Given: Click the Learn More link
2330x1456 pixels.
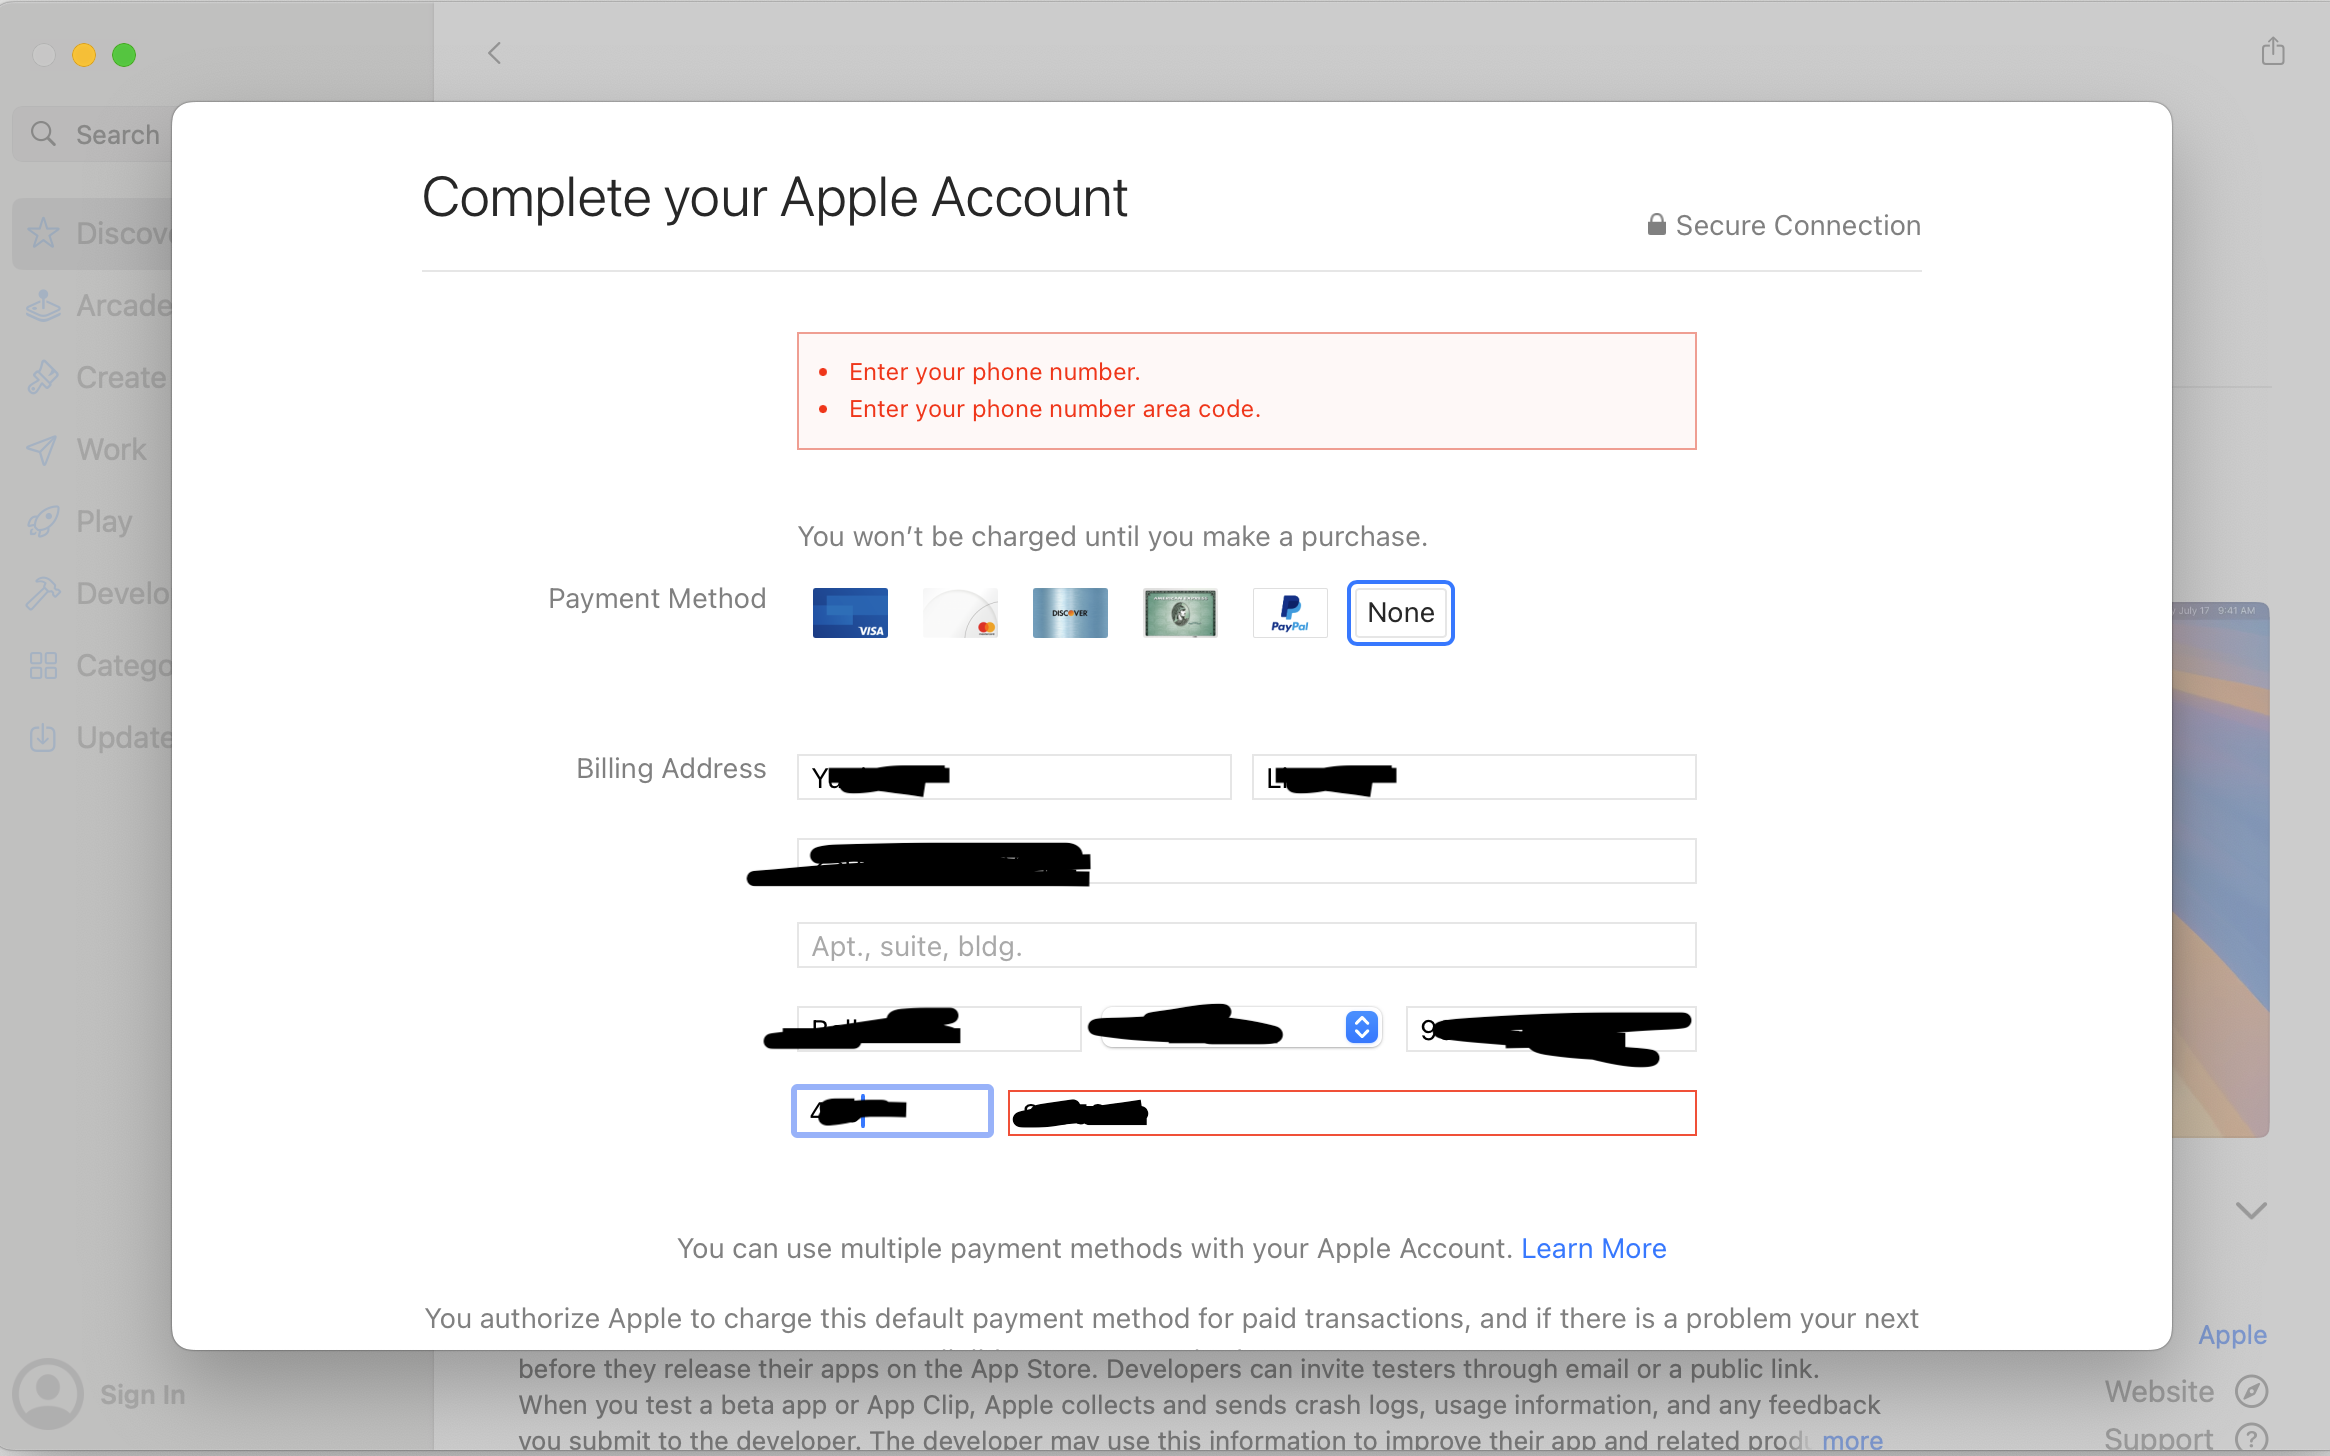Looking at the screenshot, I should (x=1593, y=1248).
